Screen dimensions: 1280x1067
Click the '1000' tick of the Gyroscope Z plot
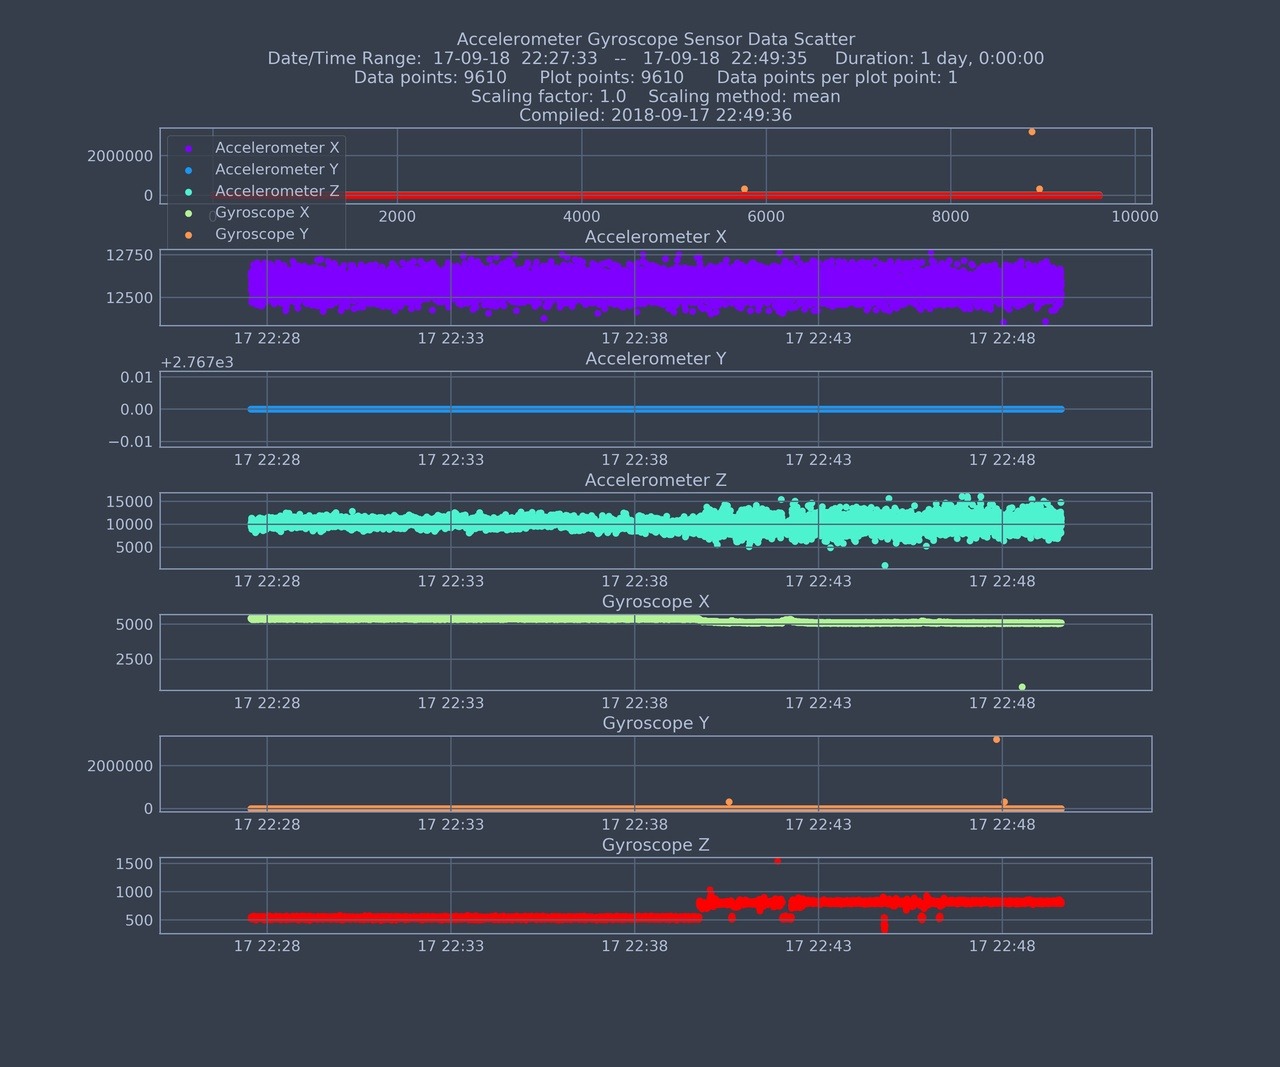tap(135, 892)
